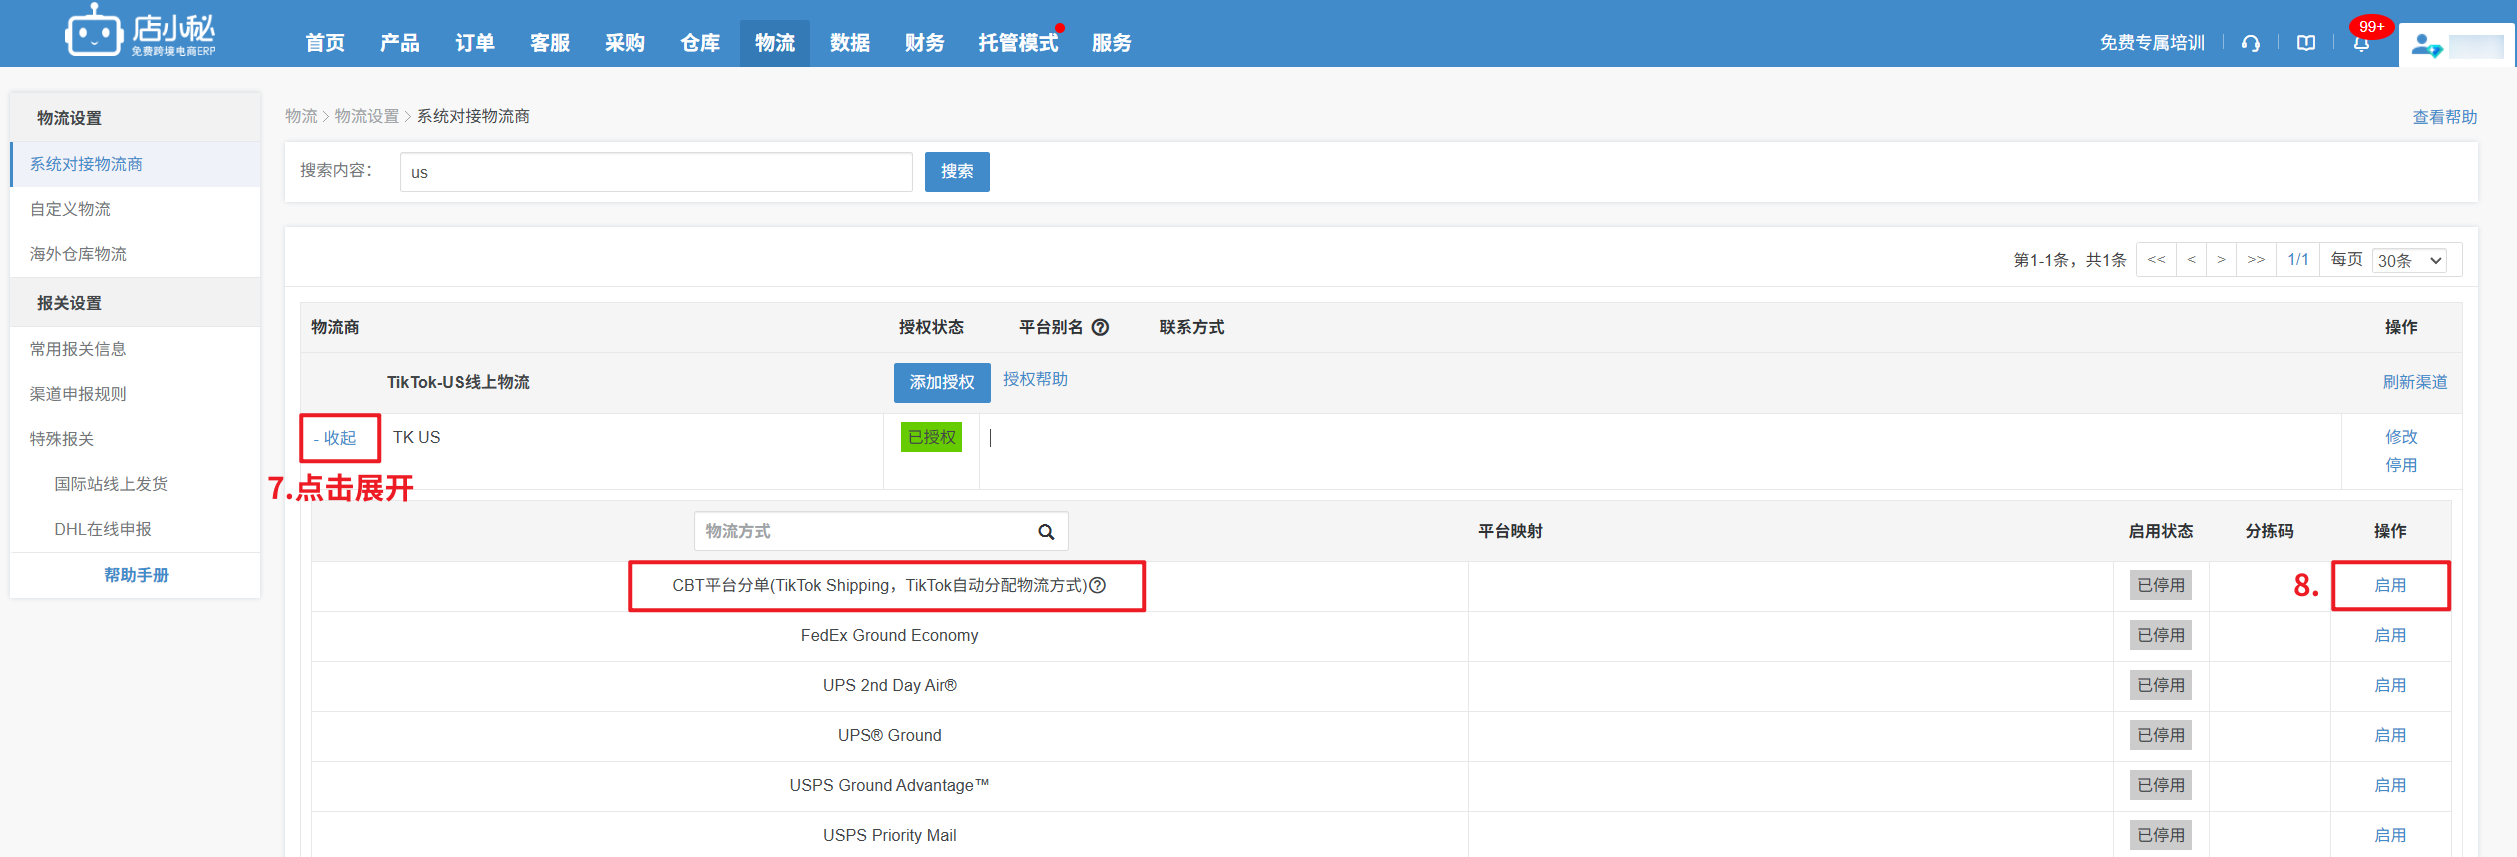Enable the FedEx Ground Economy shipping method
The height and width of the screenshot is (857, 2517).
coord(2389,635)
